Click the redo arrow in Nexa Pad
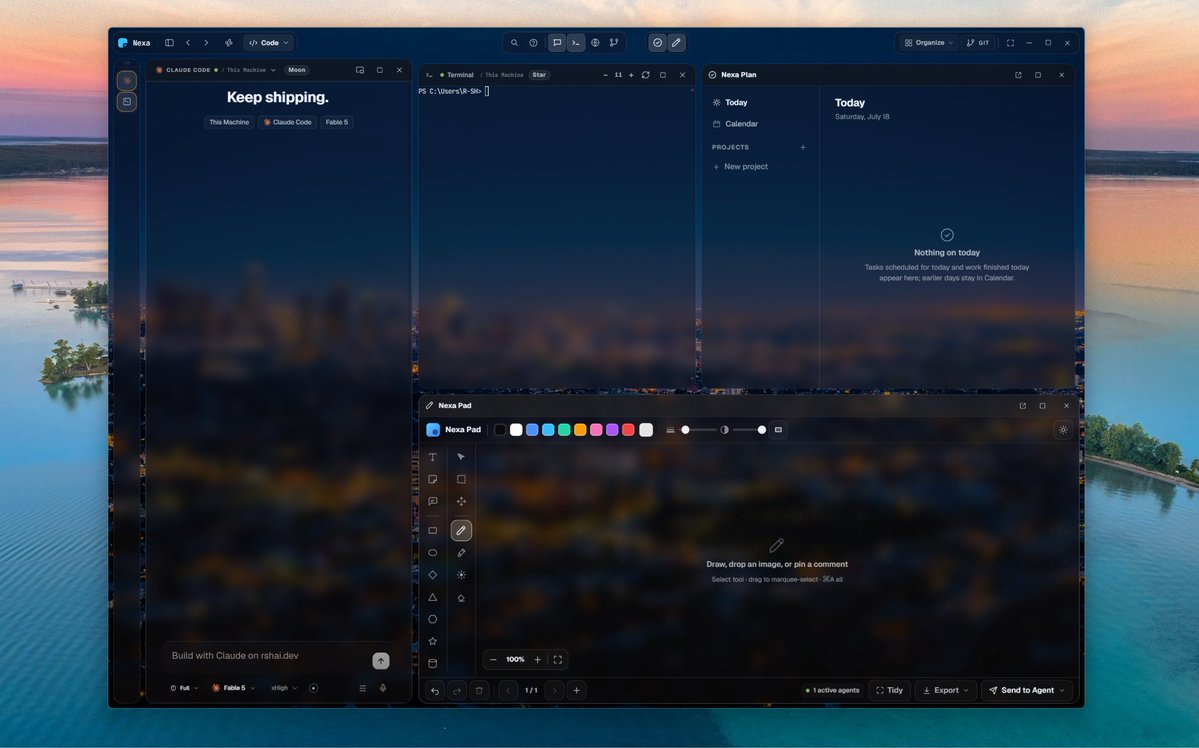Image resolution: width=1199 pixels, height=748 pixels. pyautogui.click(x=457, y=691)
